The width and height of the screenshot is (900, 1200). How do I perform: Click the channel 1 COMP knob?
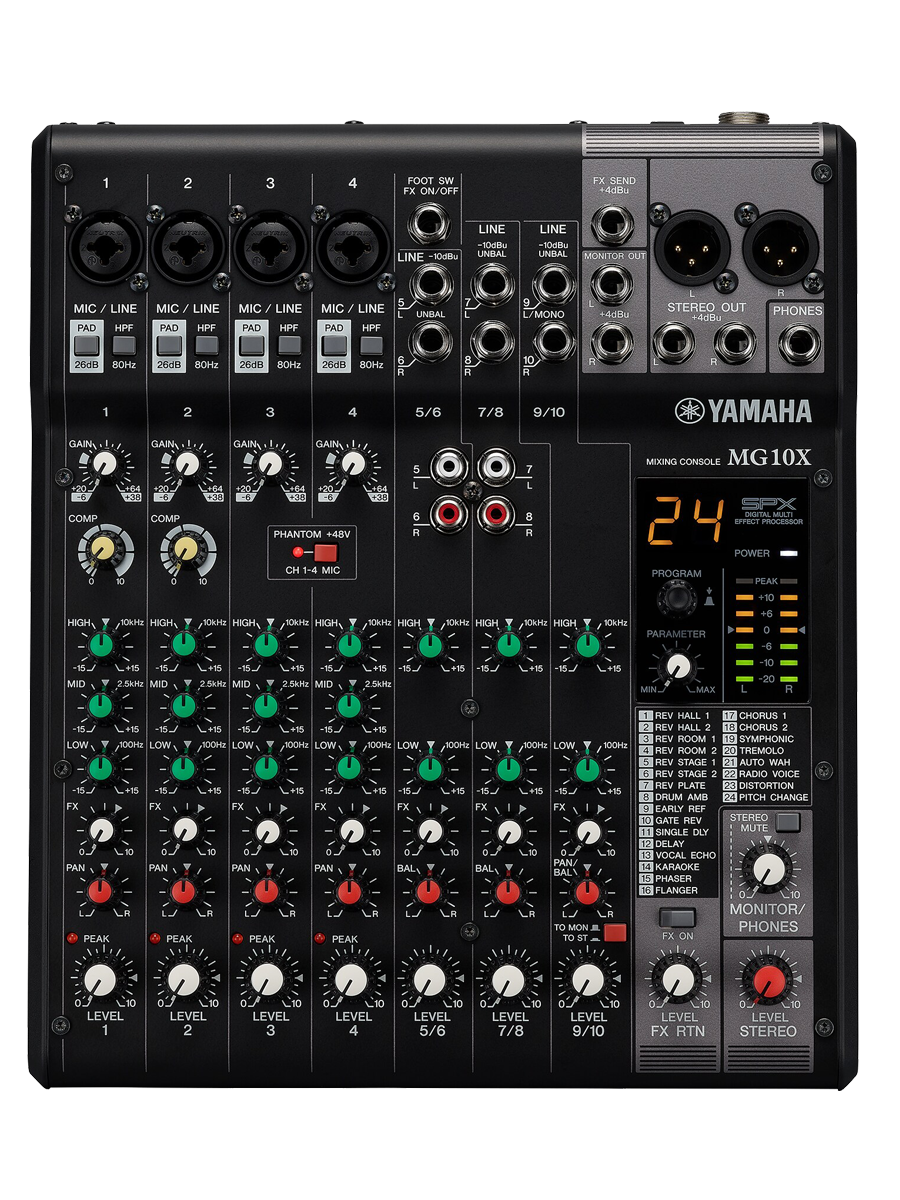tap(104, 550)
